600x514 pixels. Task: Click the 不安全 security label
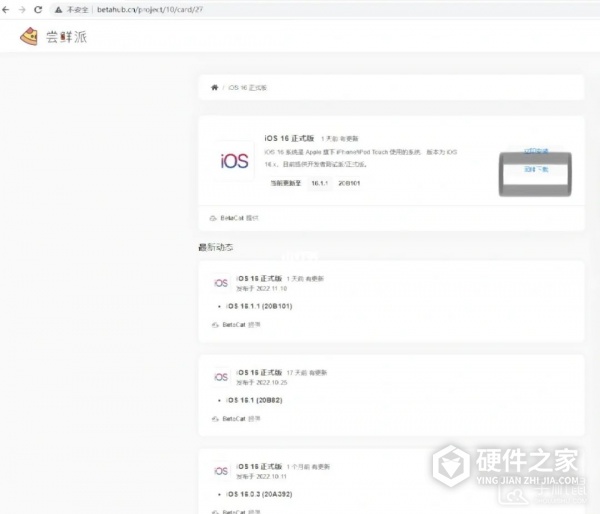tap(77, 10)
